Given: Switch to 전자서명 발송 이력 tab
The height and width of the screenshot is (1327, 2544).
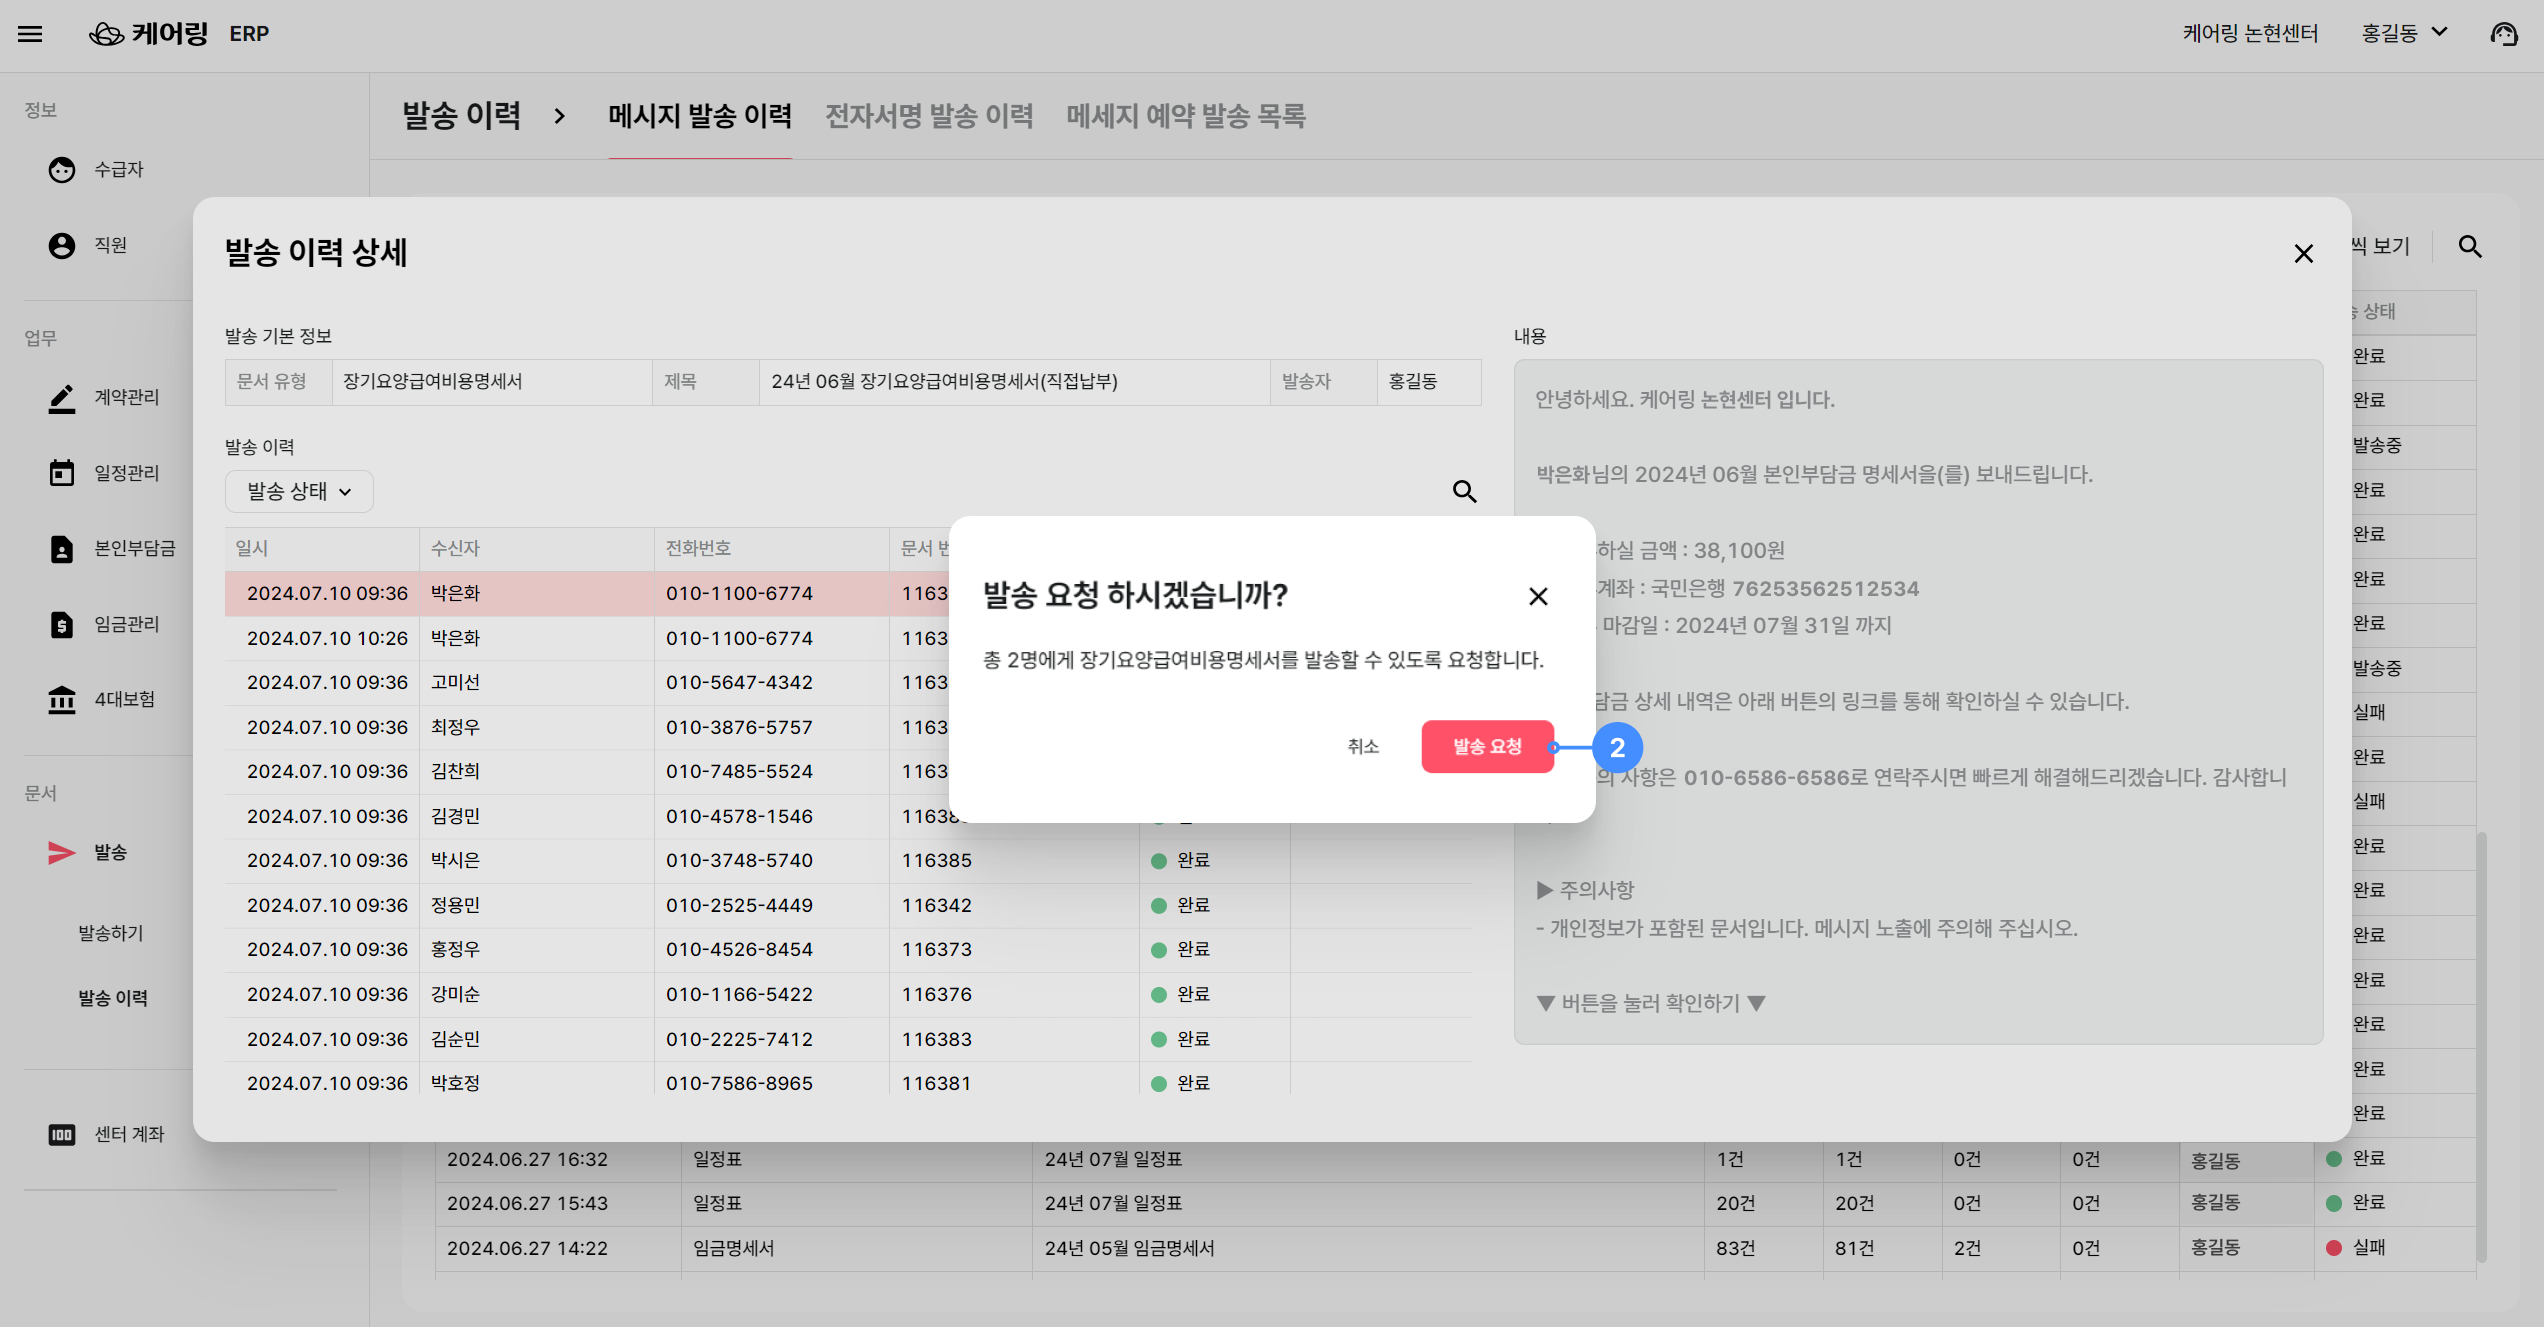Looking at the screenshot, I should 928,117.
